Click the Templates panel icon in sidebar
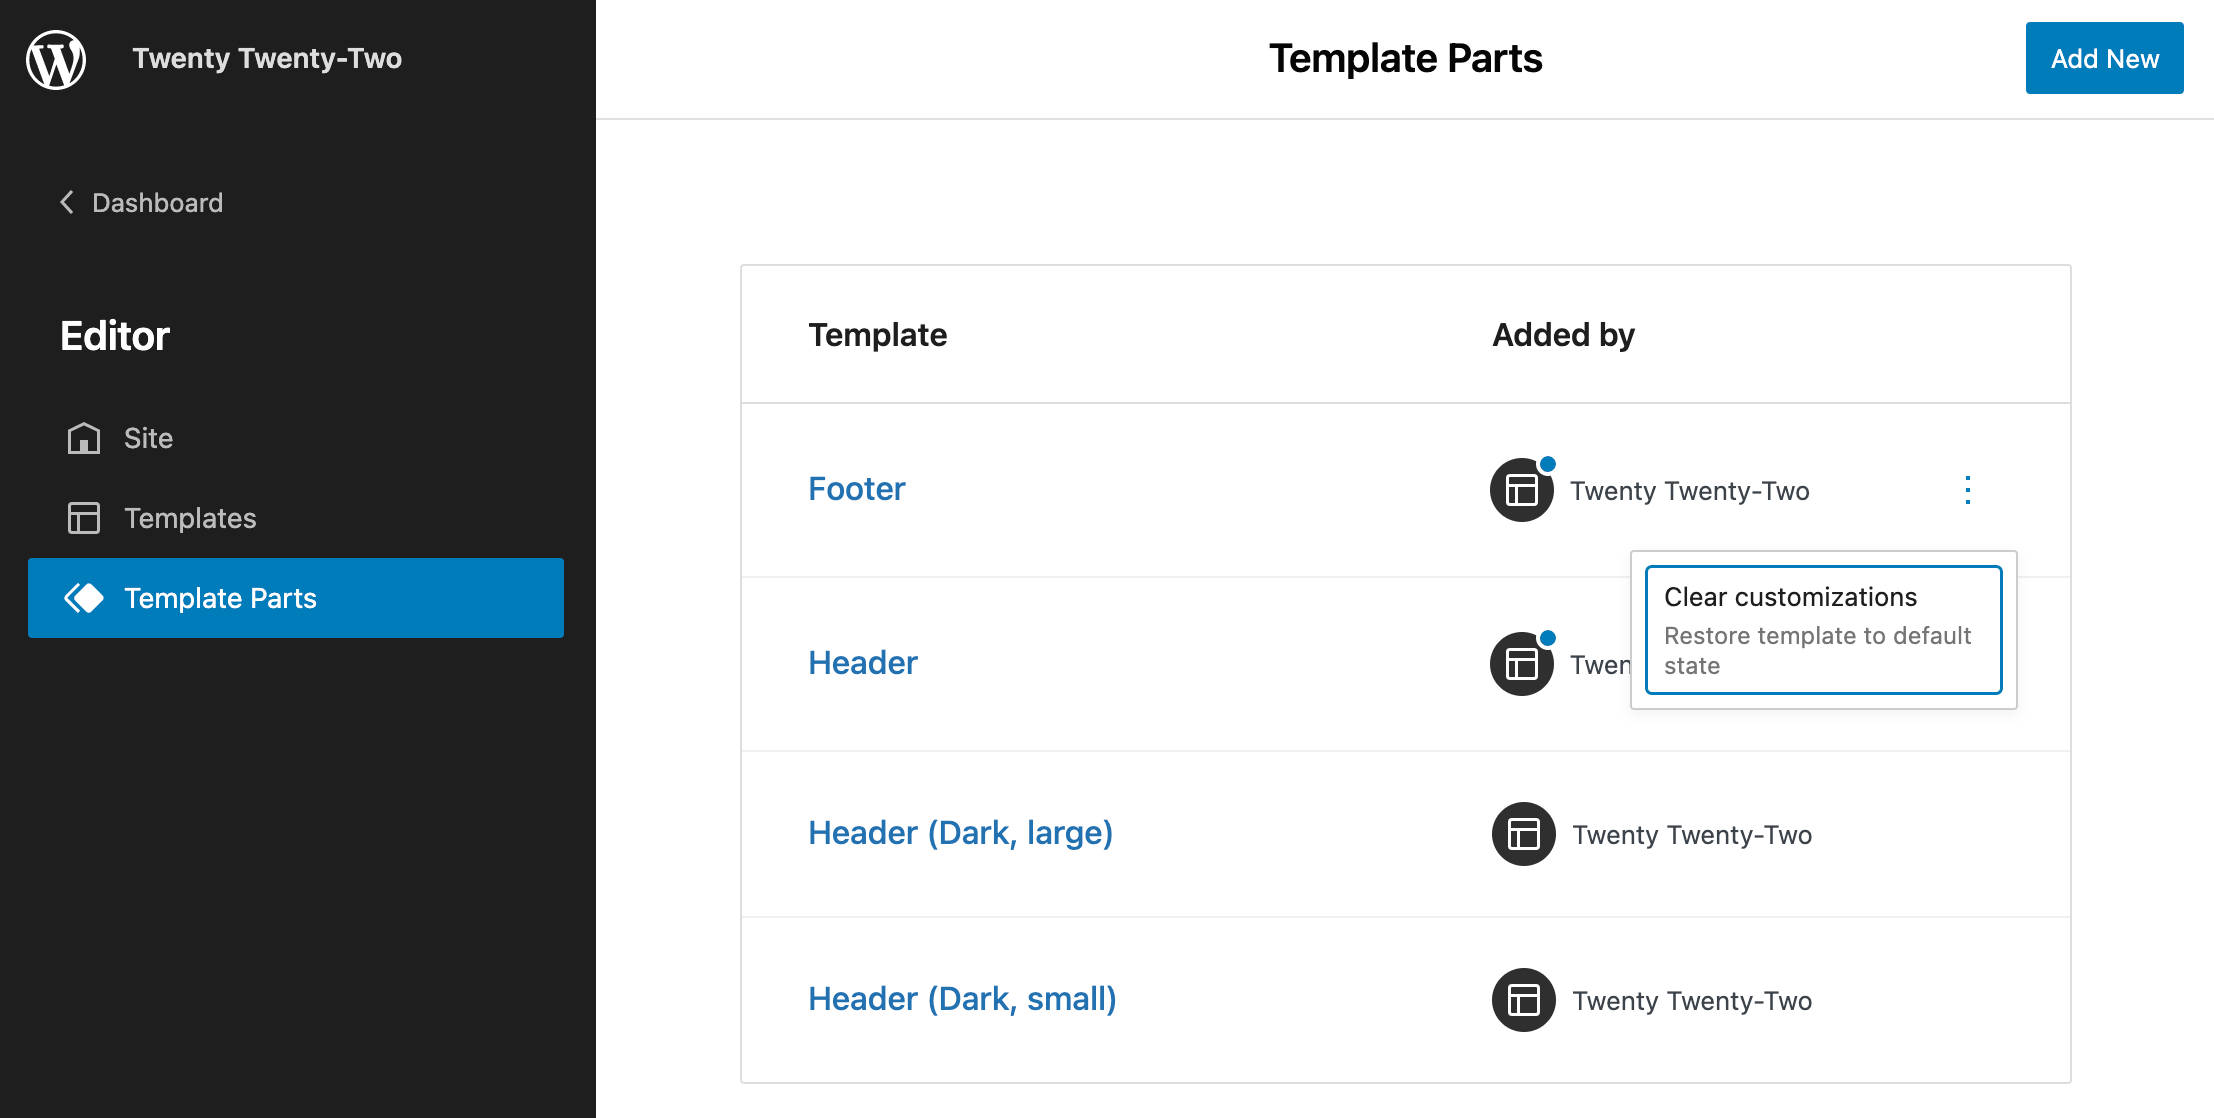Image resolution: width=2214 pixels, height=1118 pixels. (x=83, y=518)
